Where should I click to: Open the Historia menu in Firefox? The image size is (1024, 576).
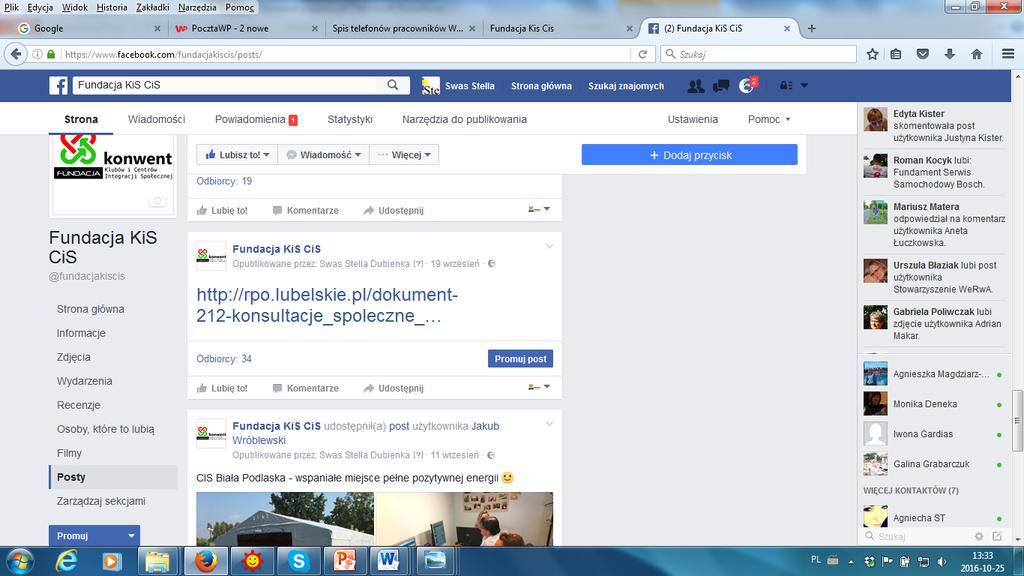pos(112,7)
